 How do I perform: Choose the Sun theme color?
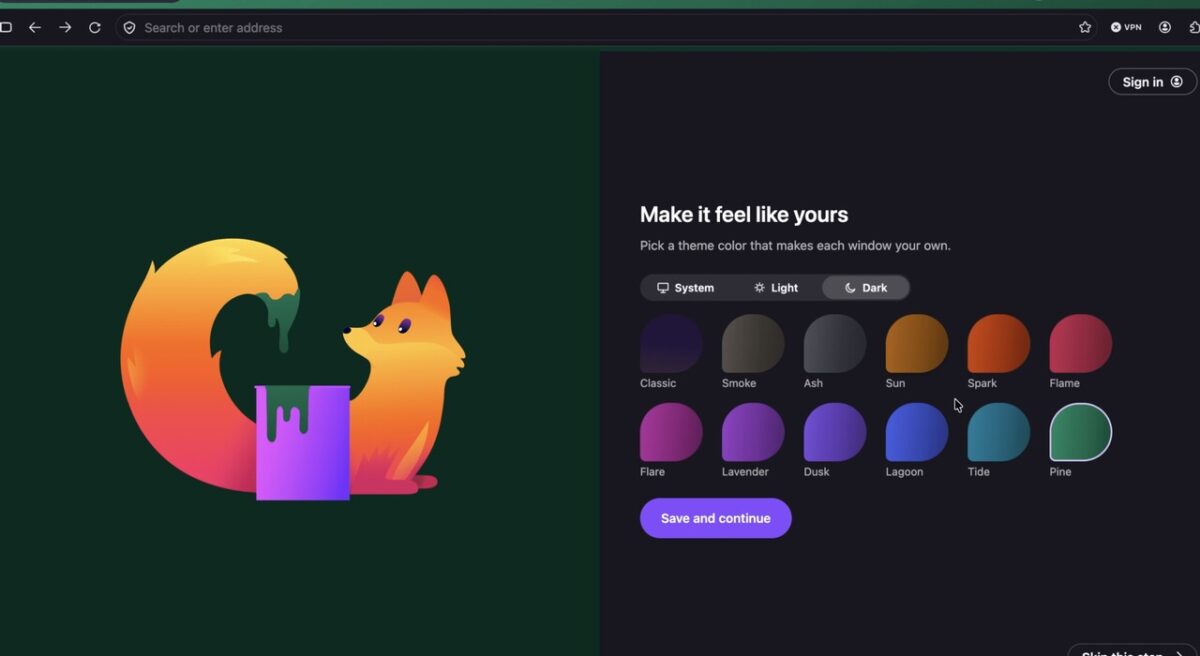coord(917,344)
